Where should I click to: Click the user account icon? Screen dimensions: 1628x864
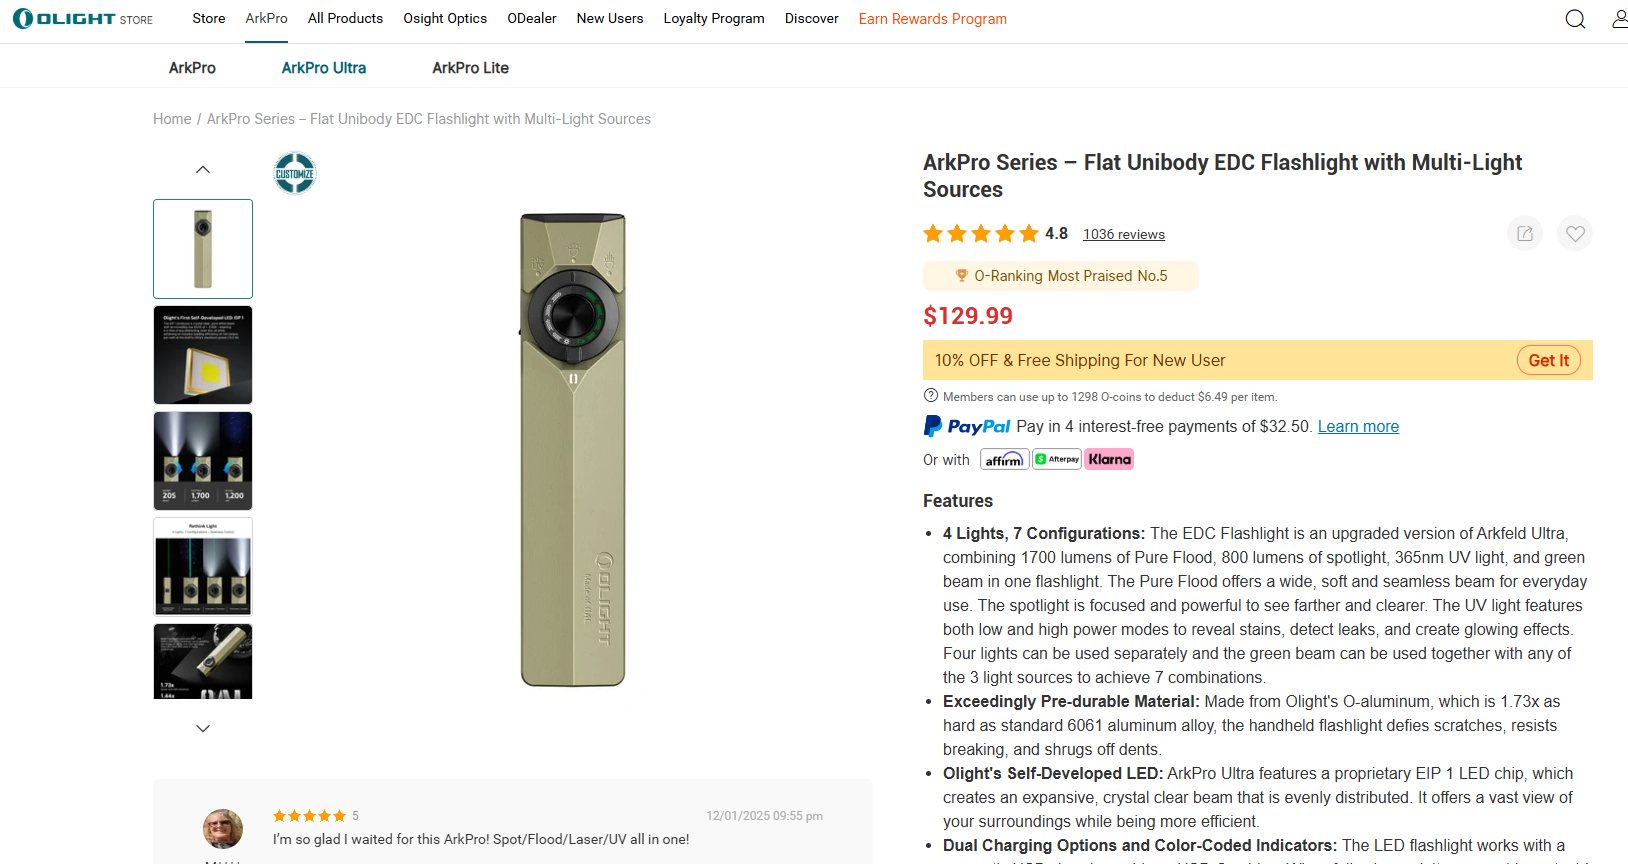pos(1620,19)
